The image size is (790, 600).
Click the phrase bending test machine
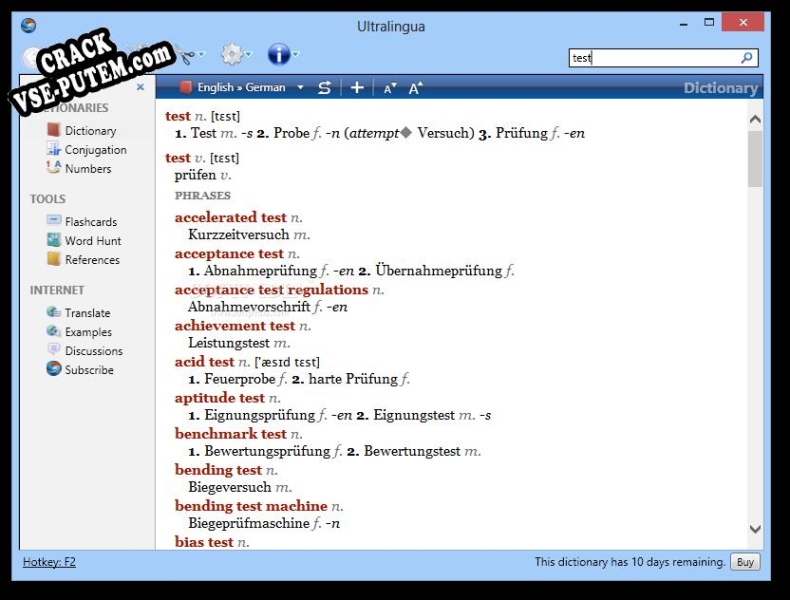tap(251, 506)
